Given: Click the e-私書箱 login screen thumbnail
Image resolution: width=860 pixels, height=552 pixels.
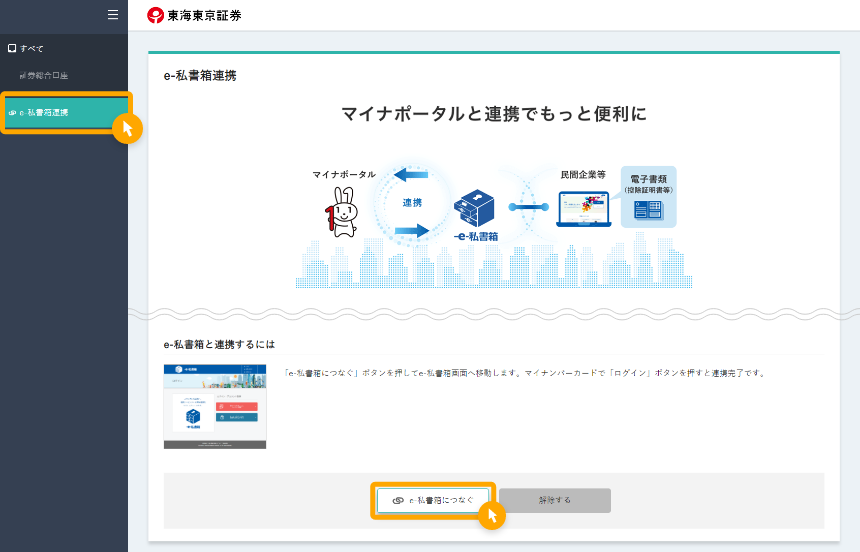Looking at the screenshot, I should (x=215, y=407).
